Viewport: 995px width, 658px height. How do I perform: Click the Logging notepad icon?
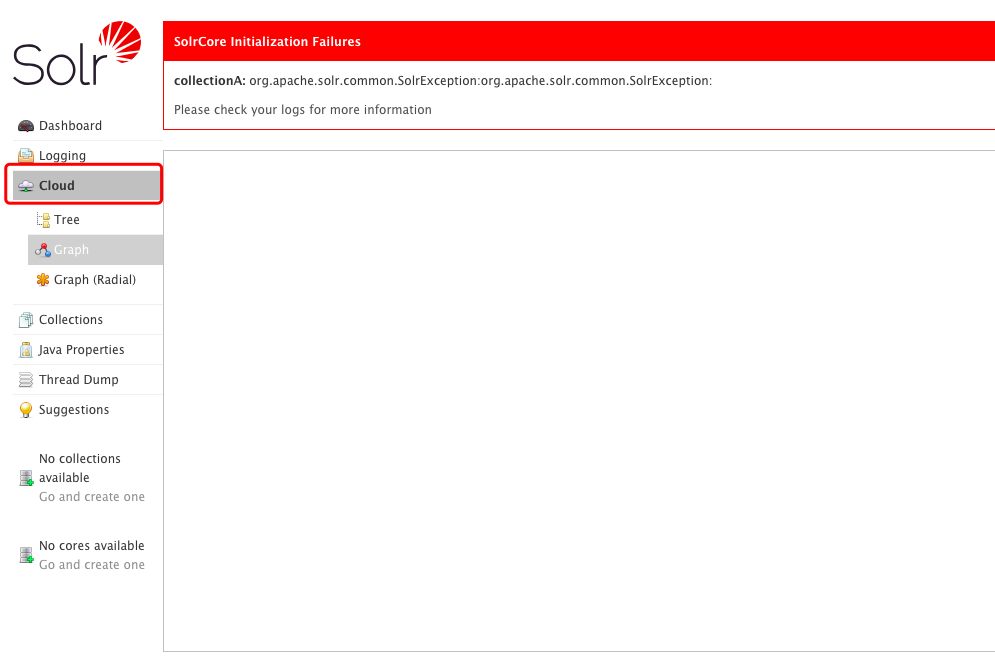(x=26, y=155)
